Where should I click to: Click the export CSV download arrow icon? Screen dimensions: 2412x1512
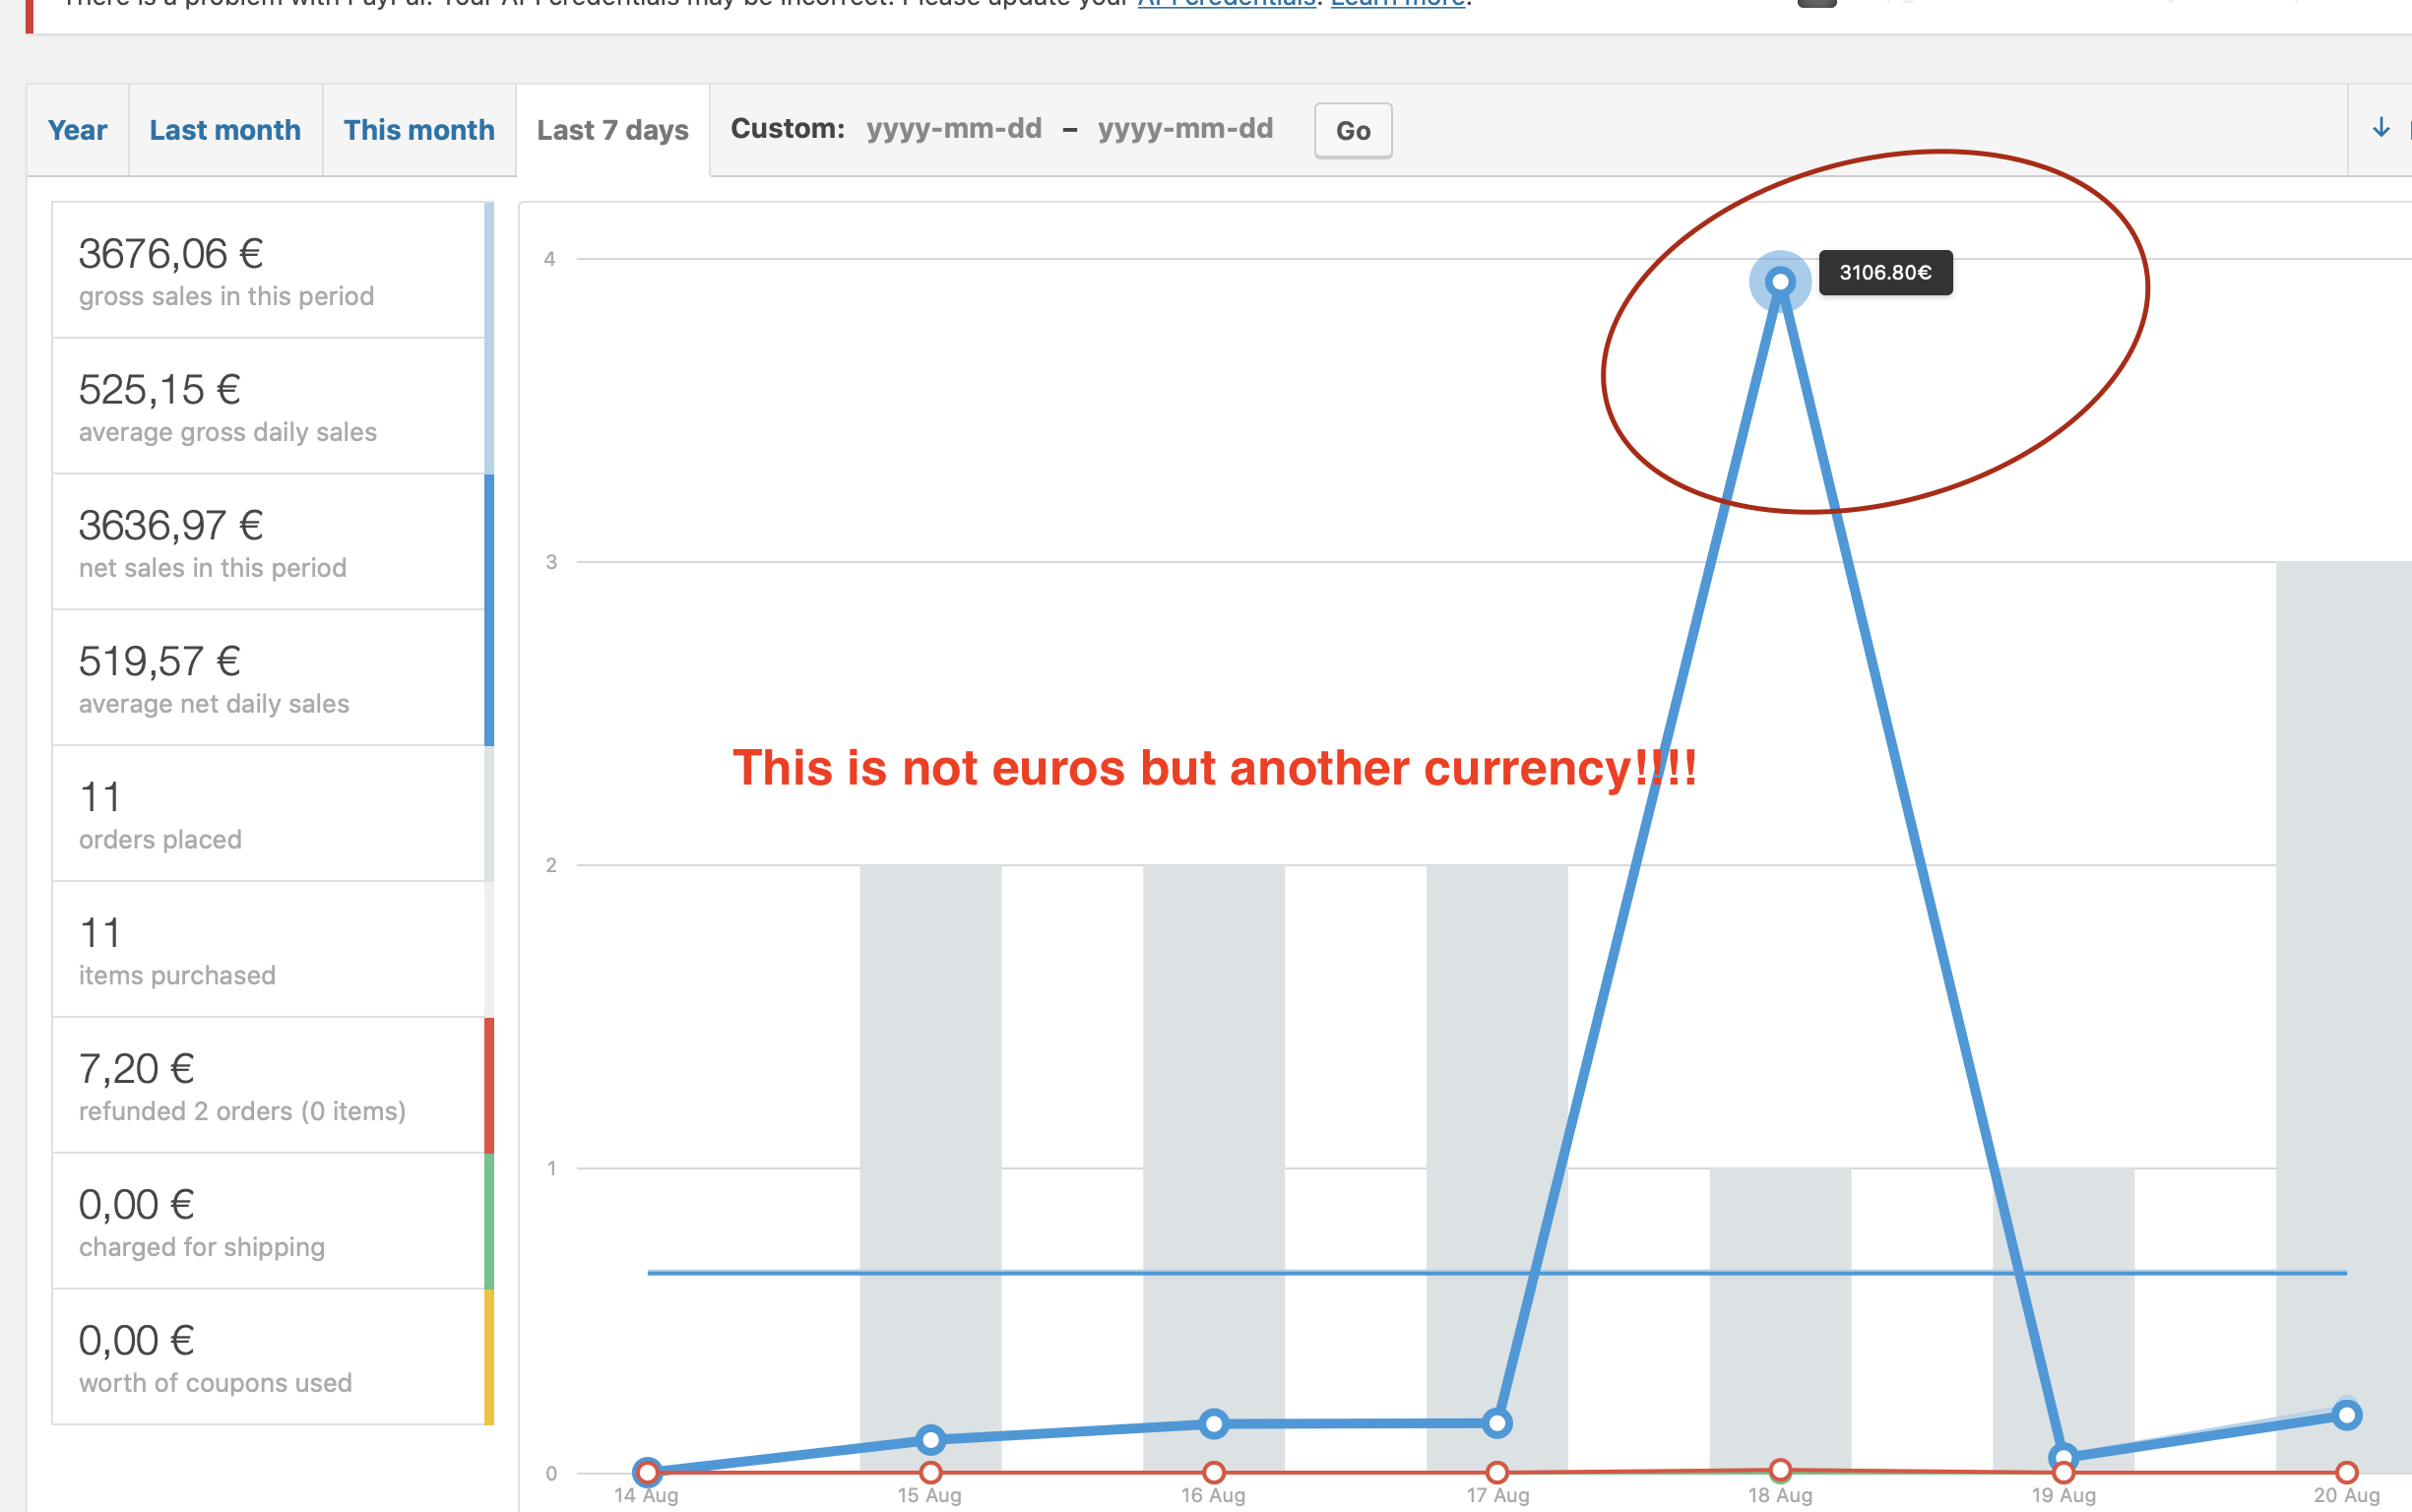point(2381,128)
